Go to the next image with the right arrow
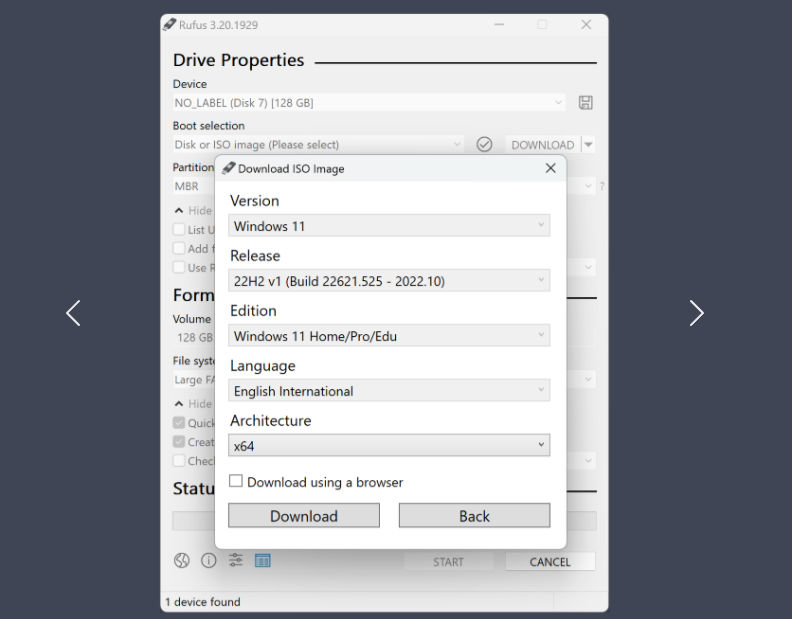Viewport: 792px width, 619px height. click(x=697, y=313)
